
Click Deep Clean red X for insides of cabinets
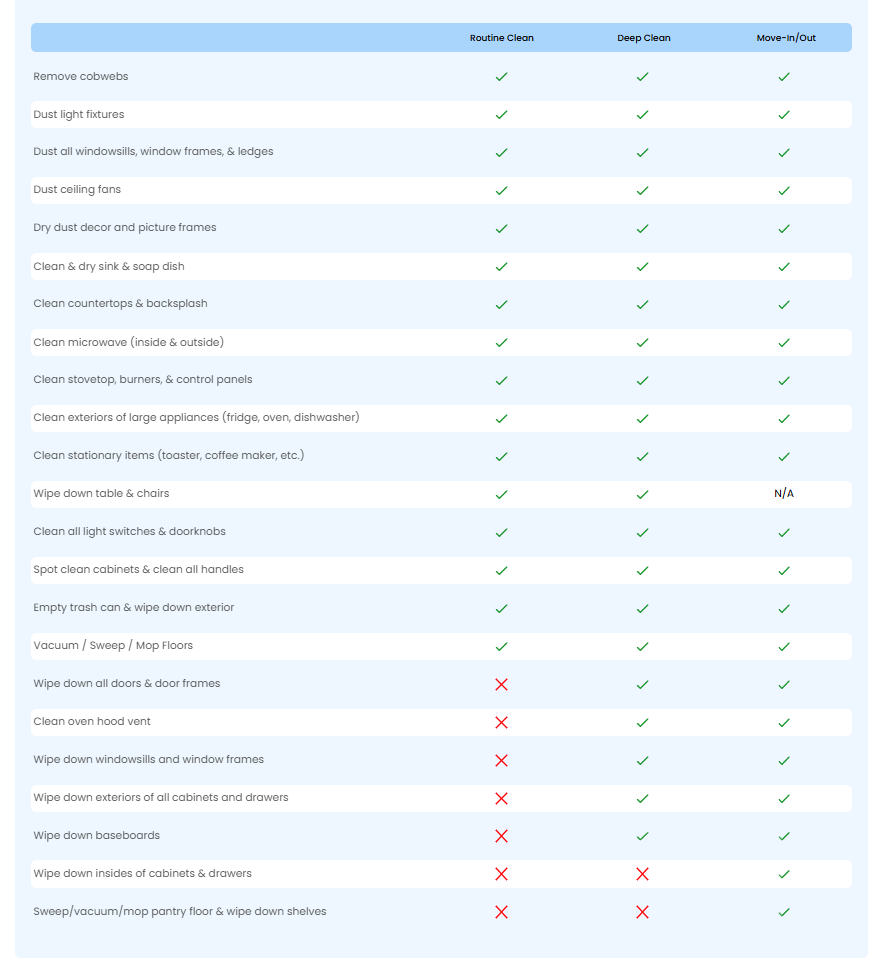[x=642, y=874]
